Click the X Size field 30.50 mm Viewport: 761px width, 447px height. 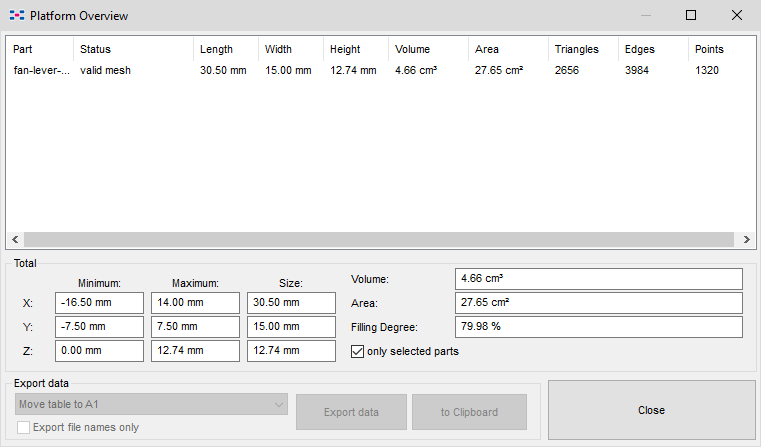click(291, 303)
